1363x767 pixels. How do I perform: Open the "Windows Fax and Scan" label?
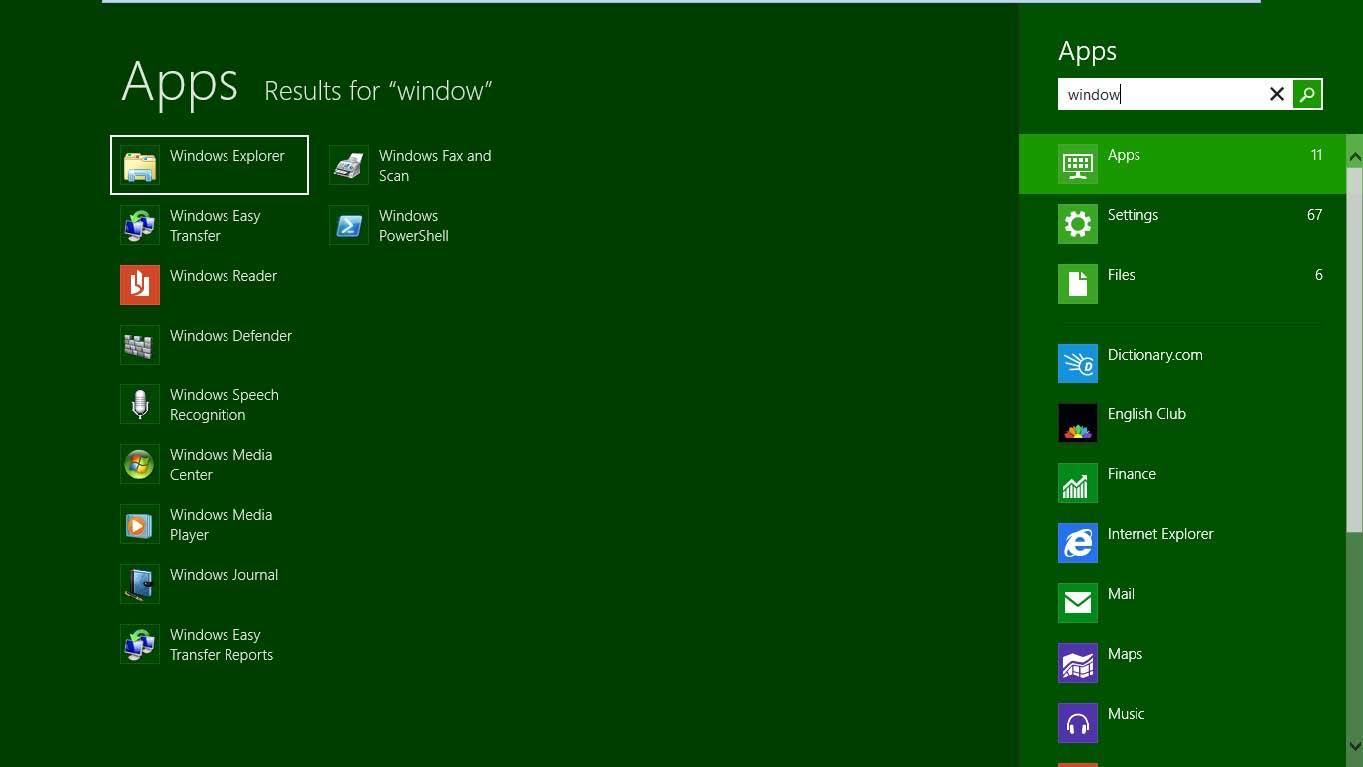tap(435, 166)
